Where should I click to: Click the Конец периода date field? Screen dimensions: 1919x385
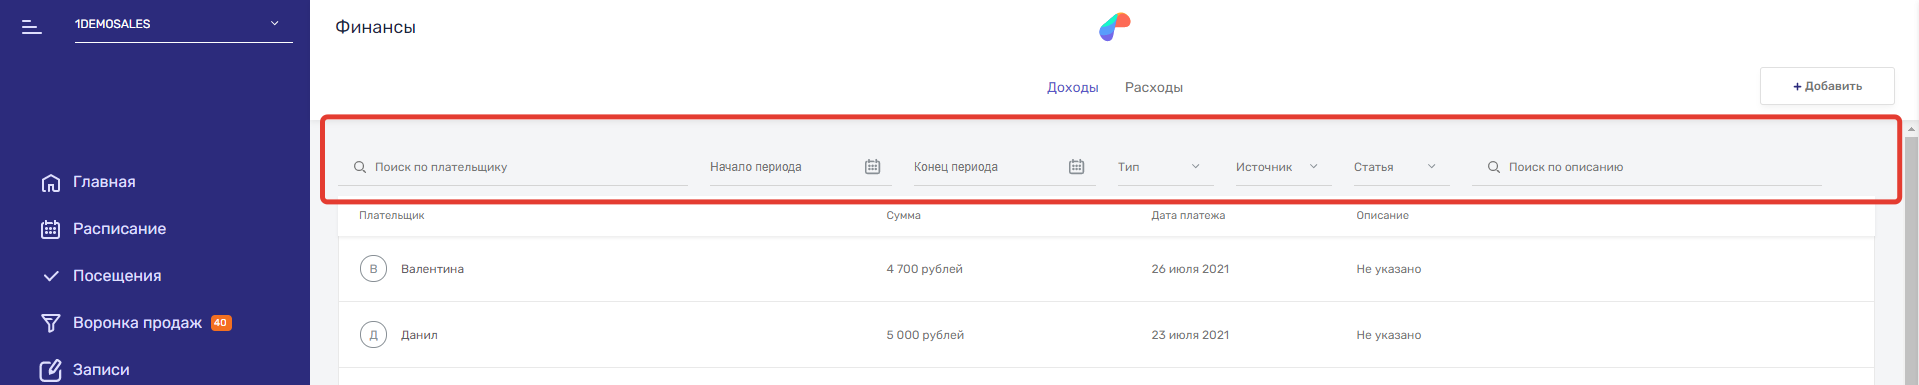[x=1004, y=167]
